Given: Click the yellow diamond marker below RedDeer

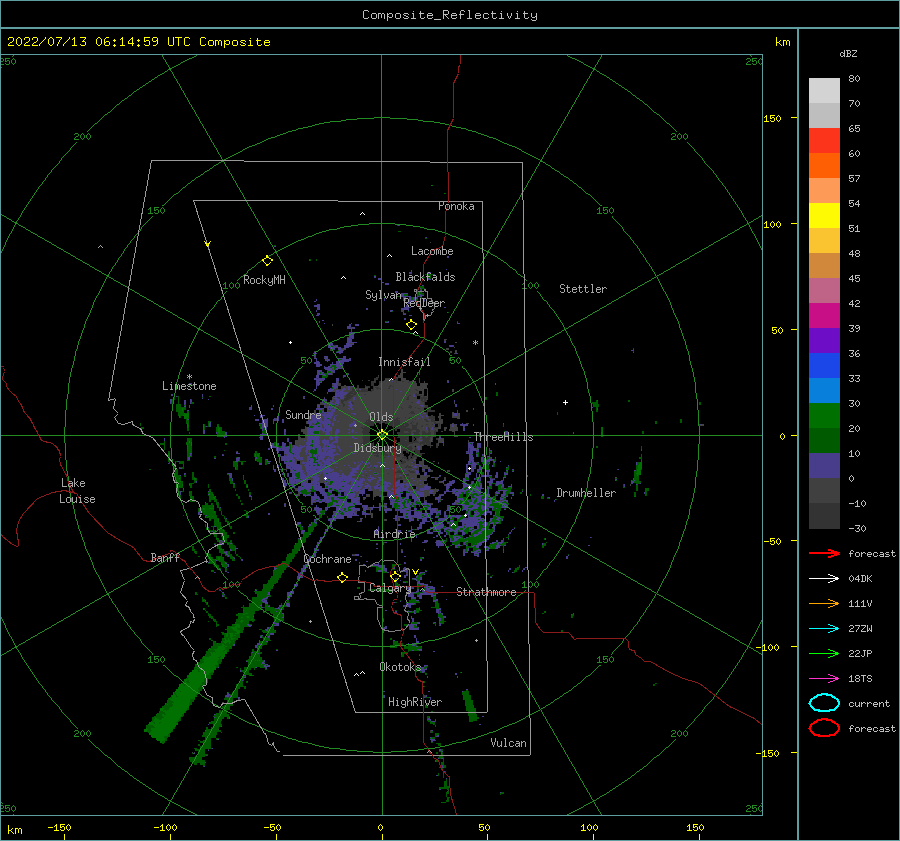Looking at the screenshot, I should tap(411, 325).
